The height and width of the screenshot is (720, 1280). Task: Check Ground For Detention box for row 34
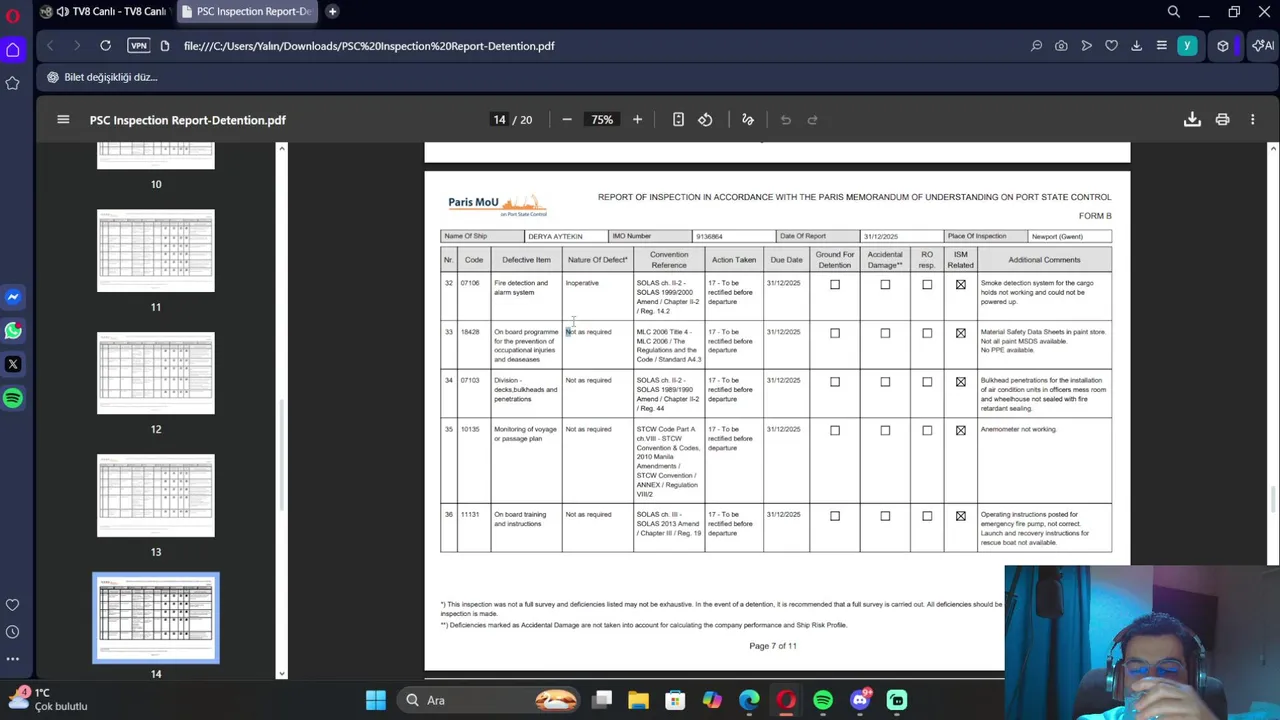835,382
